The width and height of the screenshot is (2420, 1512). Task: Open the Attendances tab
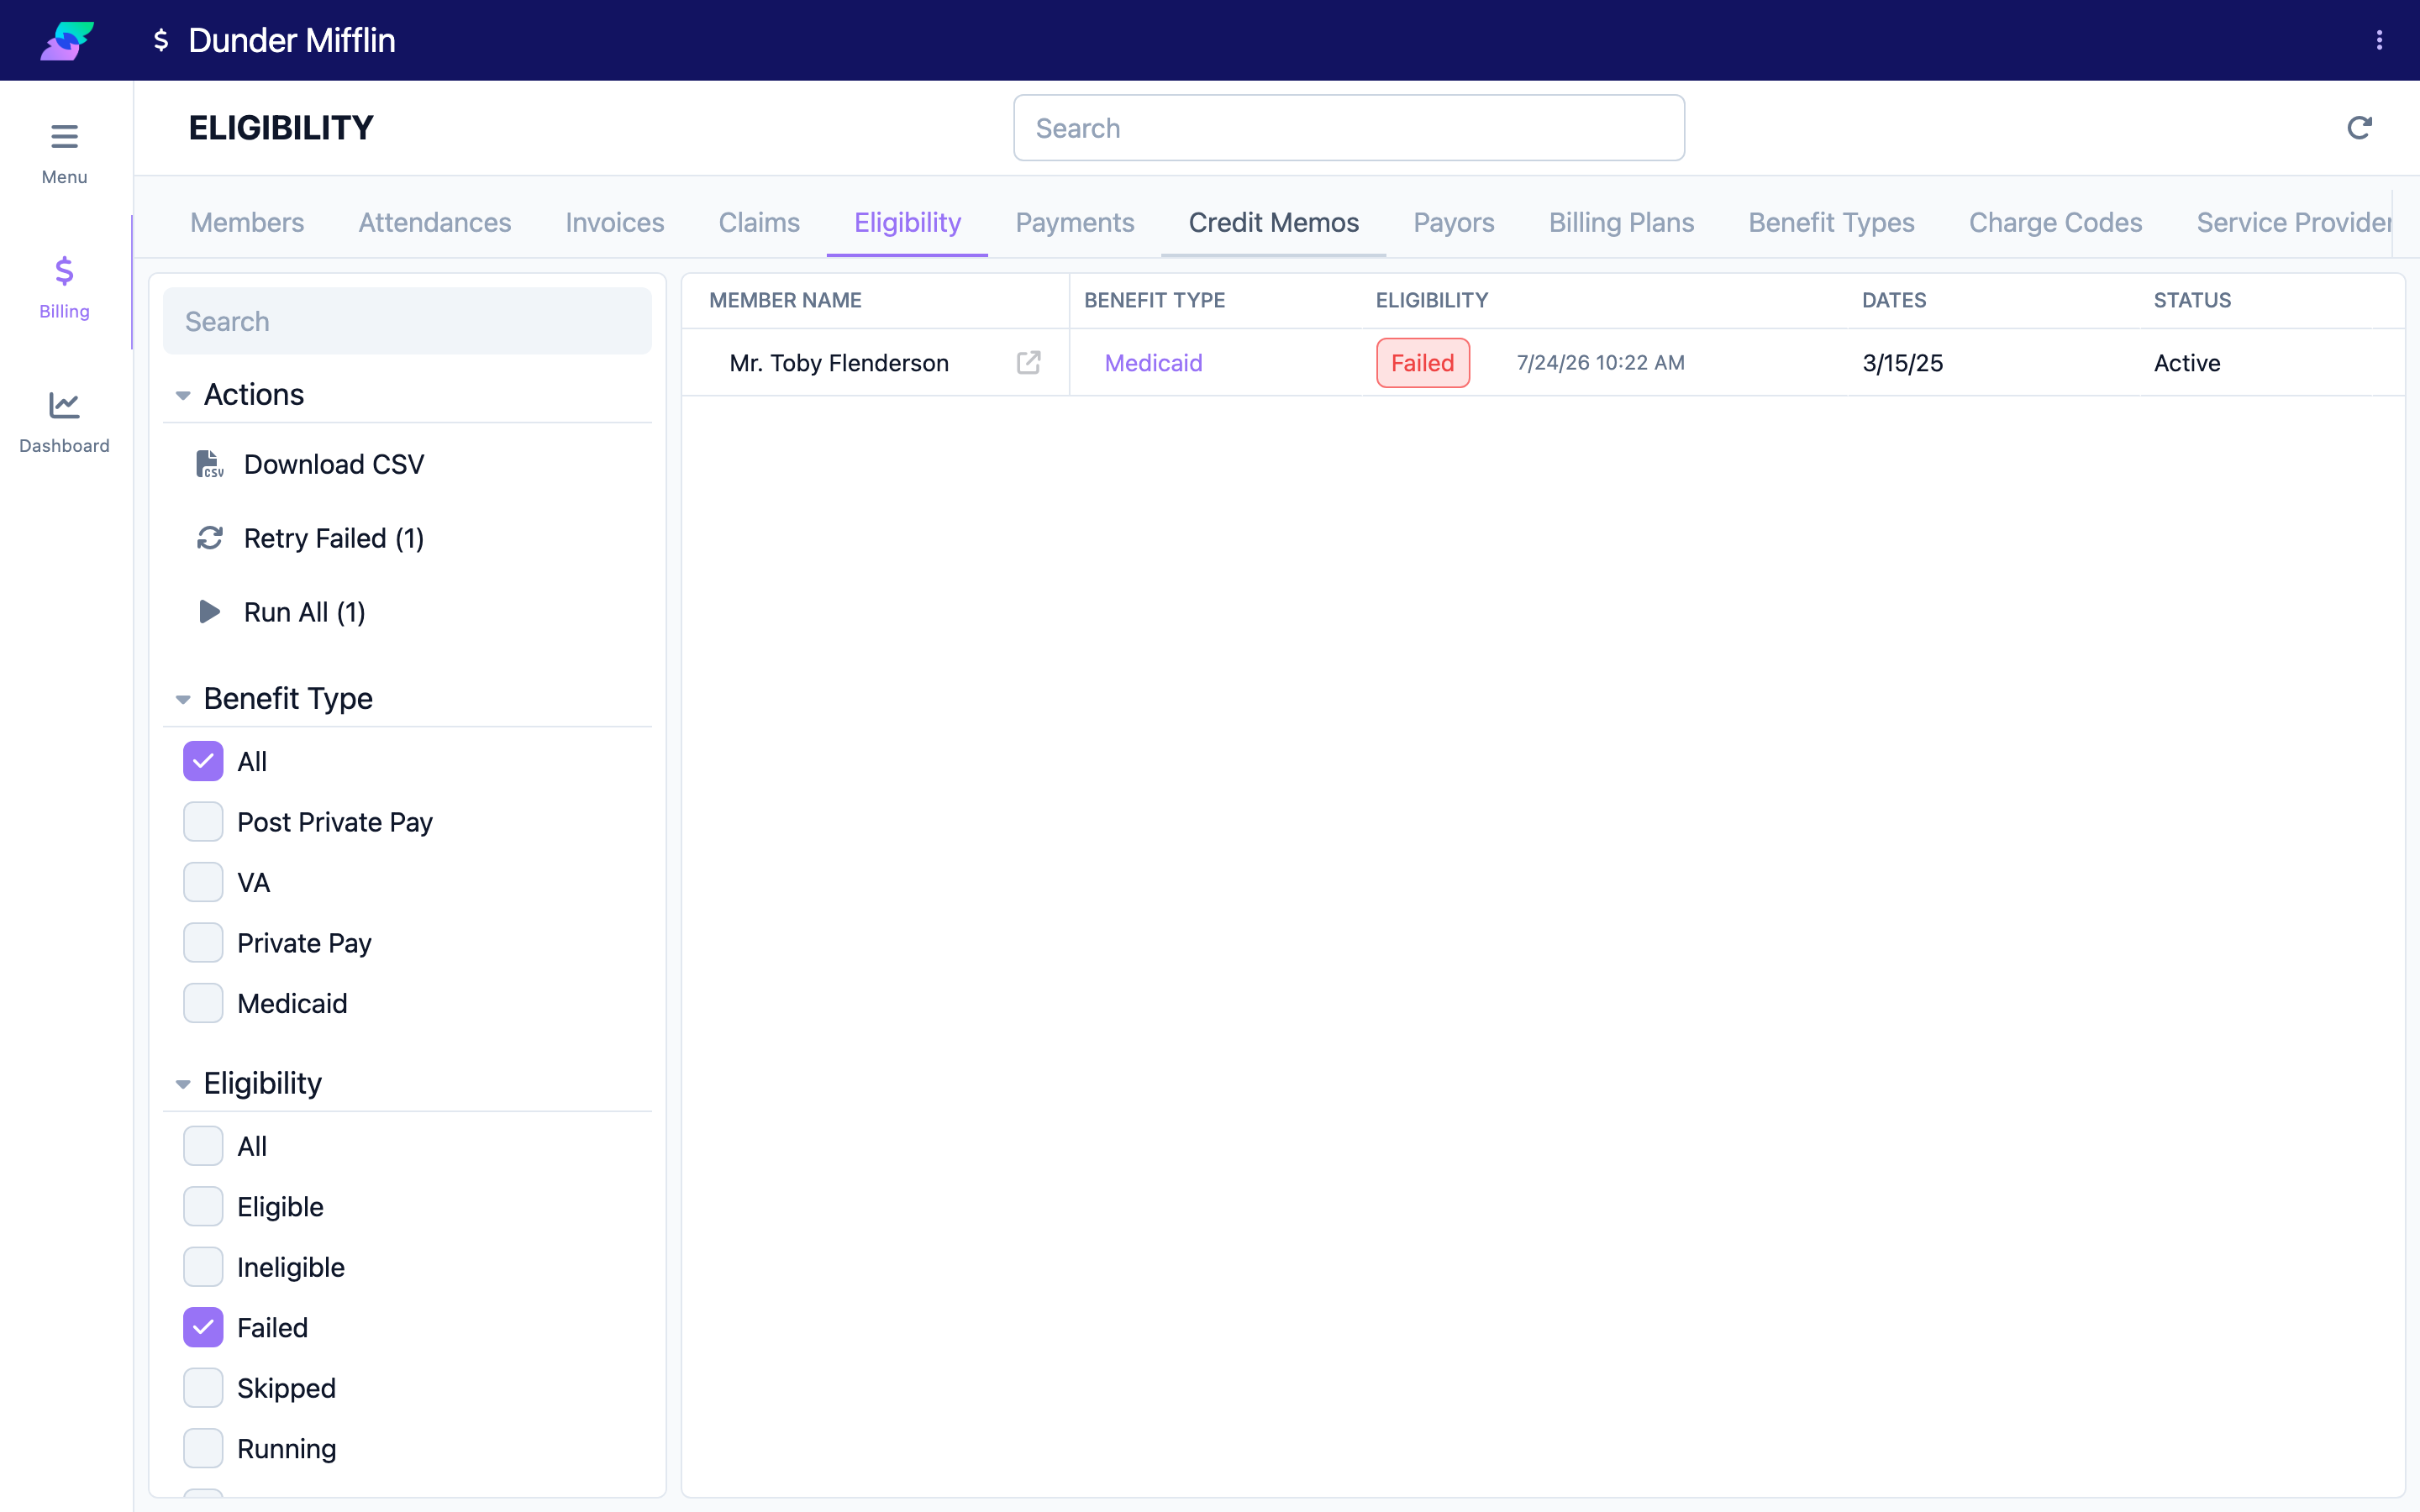tap(435, 222)
